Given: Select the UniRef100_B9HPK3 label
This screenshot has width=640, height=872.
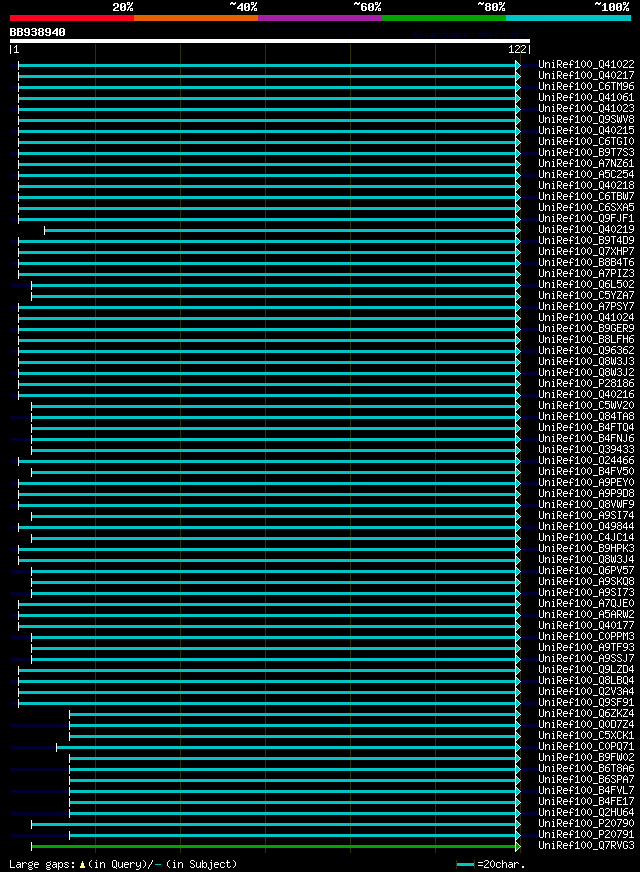Looking at the screenshot, I should (586, 548).
